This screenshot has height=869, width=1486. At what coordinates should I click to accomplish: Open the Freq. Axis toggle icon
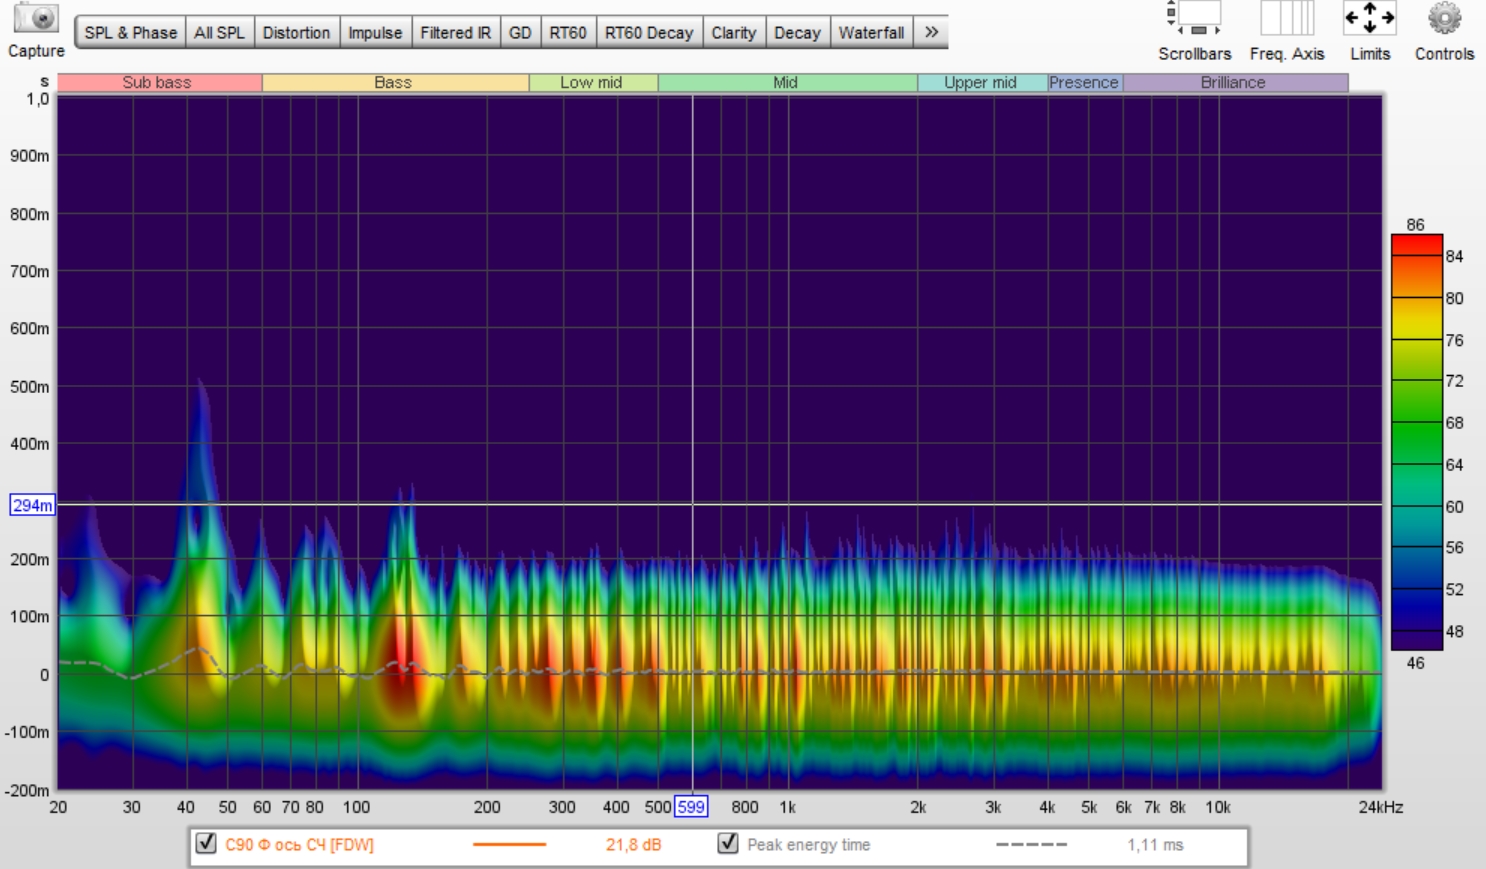(1287, 19)
